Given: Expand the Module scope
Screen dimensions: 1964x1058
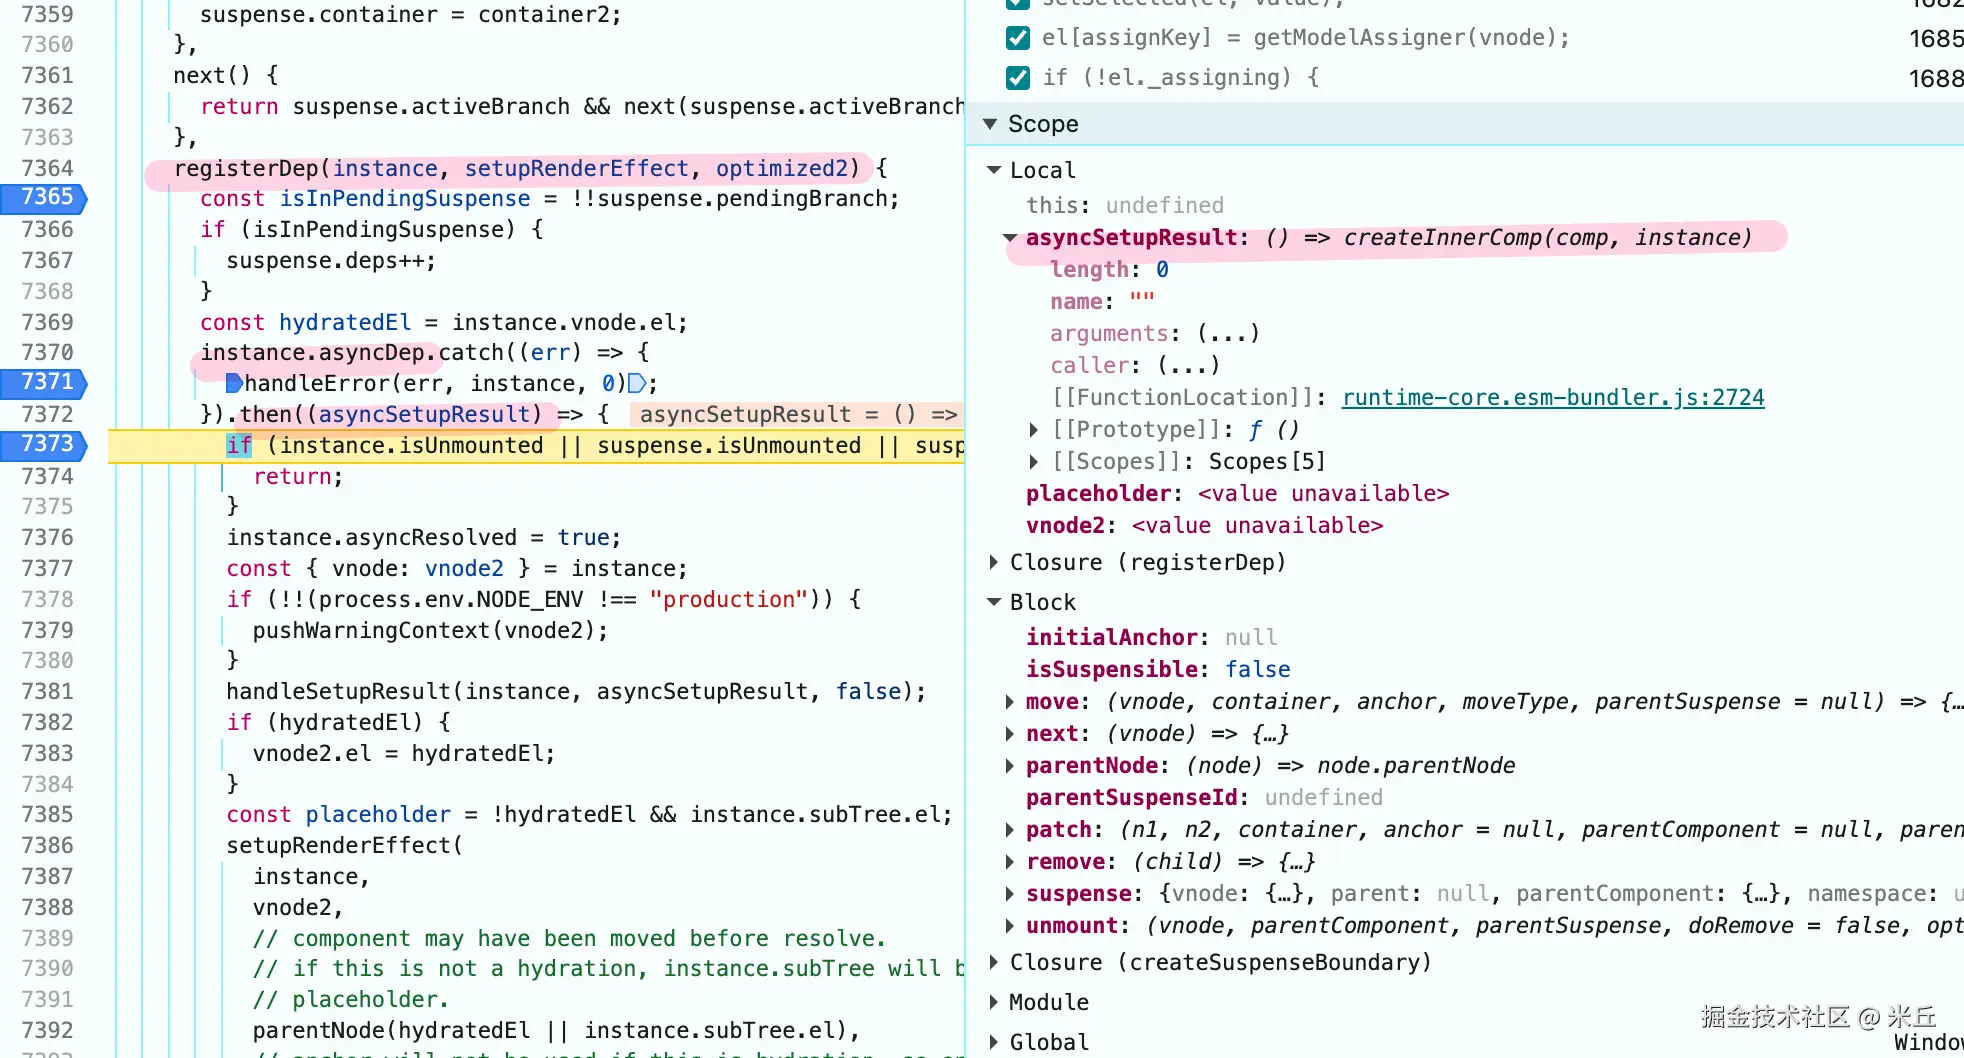Looking at the screenshot, I should pos(994,1002).
